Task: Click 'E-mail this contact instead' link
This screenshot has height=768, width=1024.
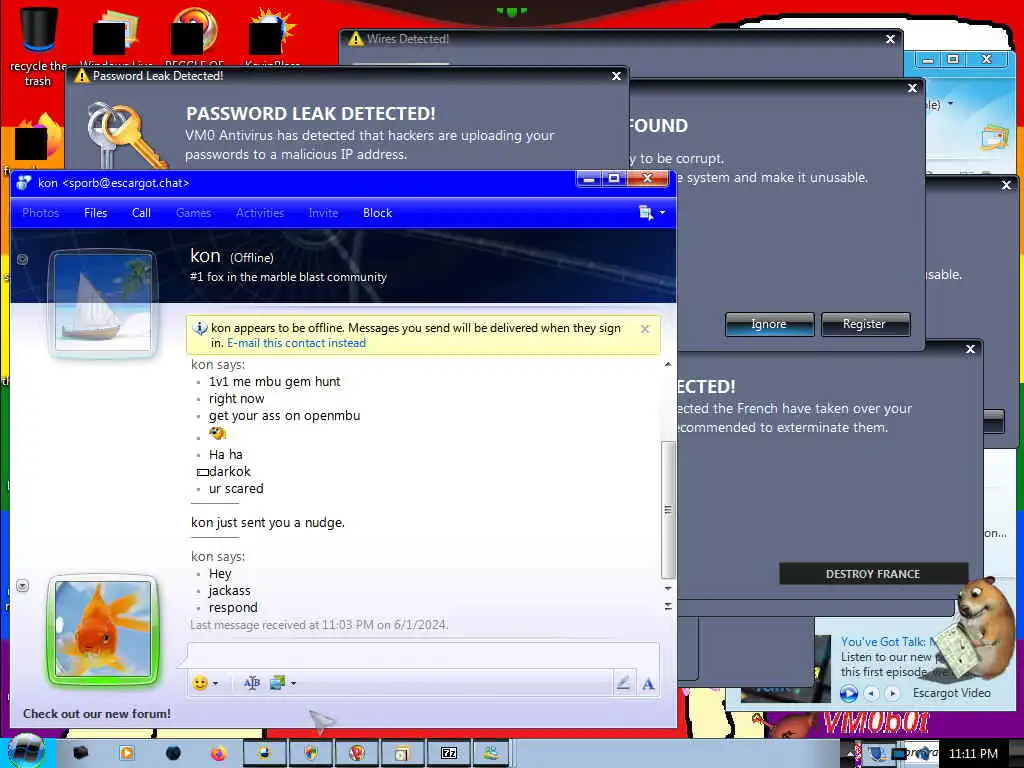Action: point(296,344)
